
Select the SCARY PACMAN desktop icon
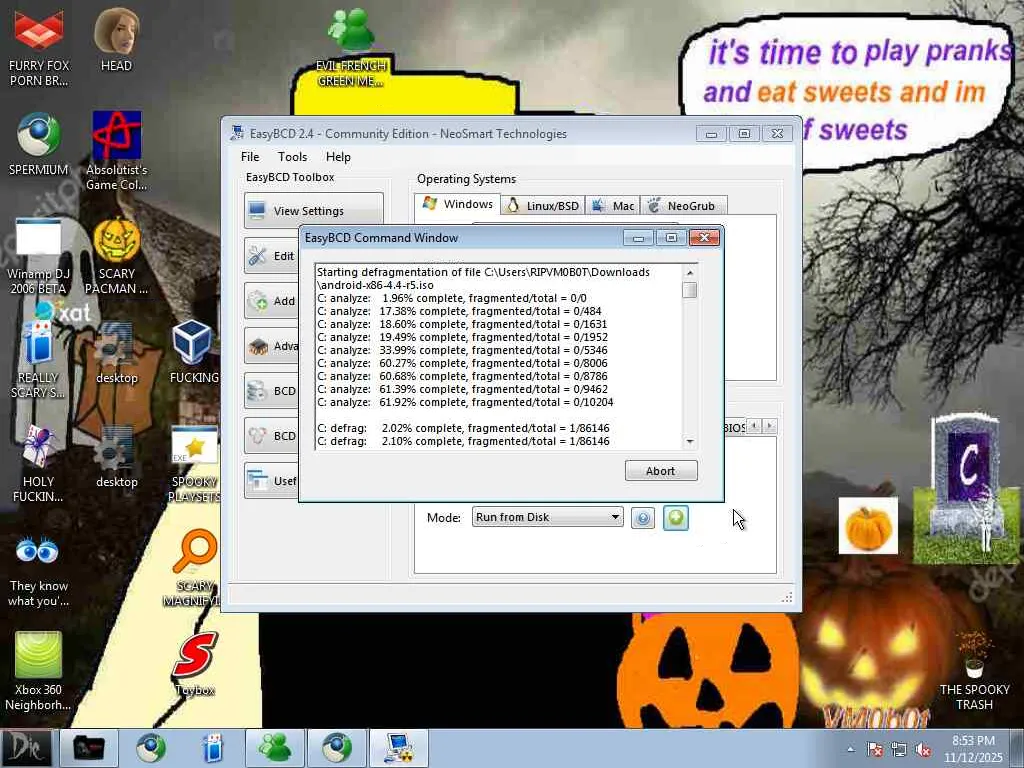(x=116, y=256)
